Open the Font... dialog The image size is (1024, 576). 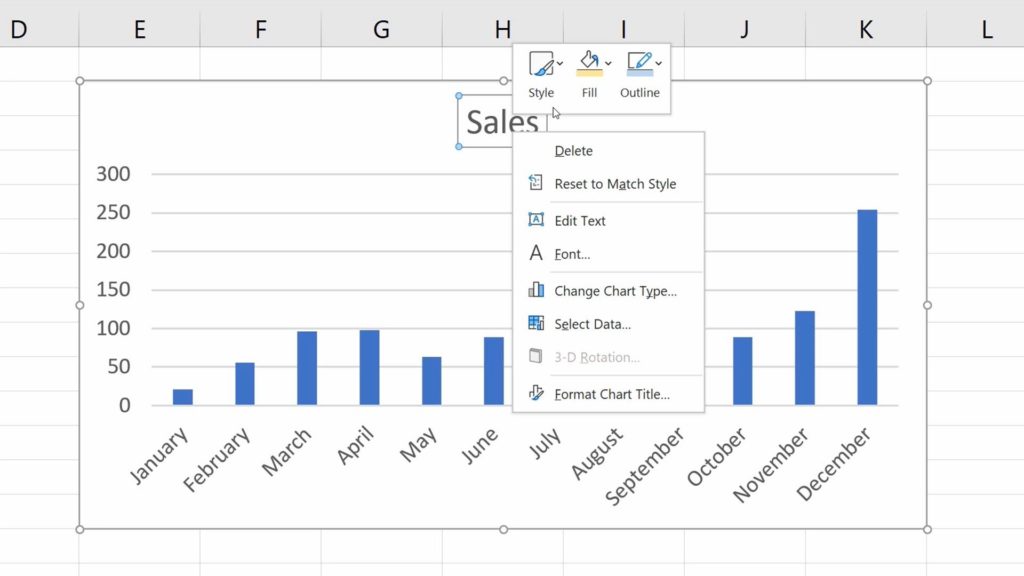coord(572,253)
